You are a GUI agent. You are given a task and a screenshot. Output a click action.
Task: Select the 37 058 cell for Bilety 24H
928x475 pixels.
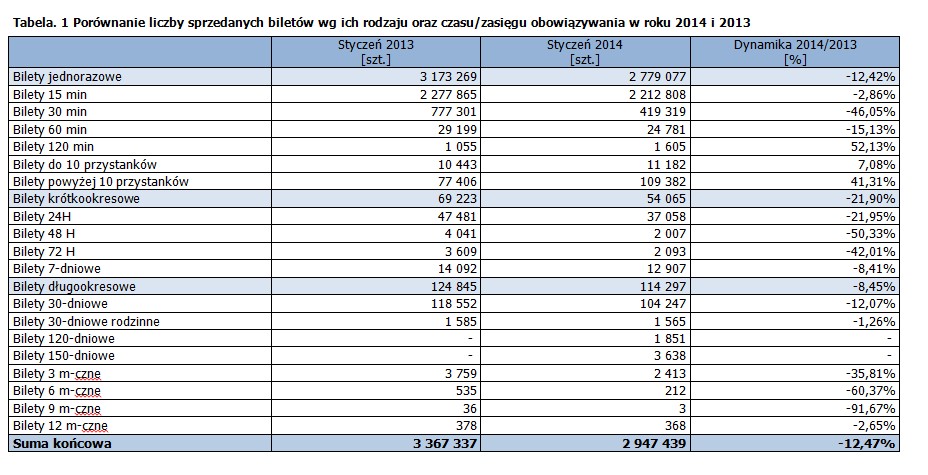(x=666, y=217)
